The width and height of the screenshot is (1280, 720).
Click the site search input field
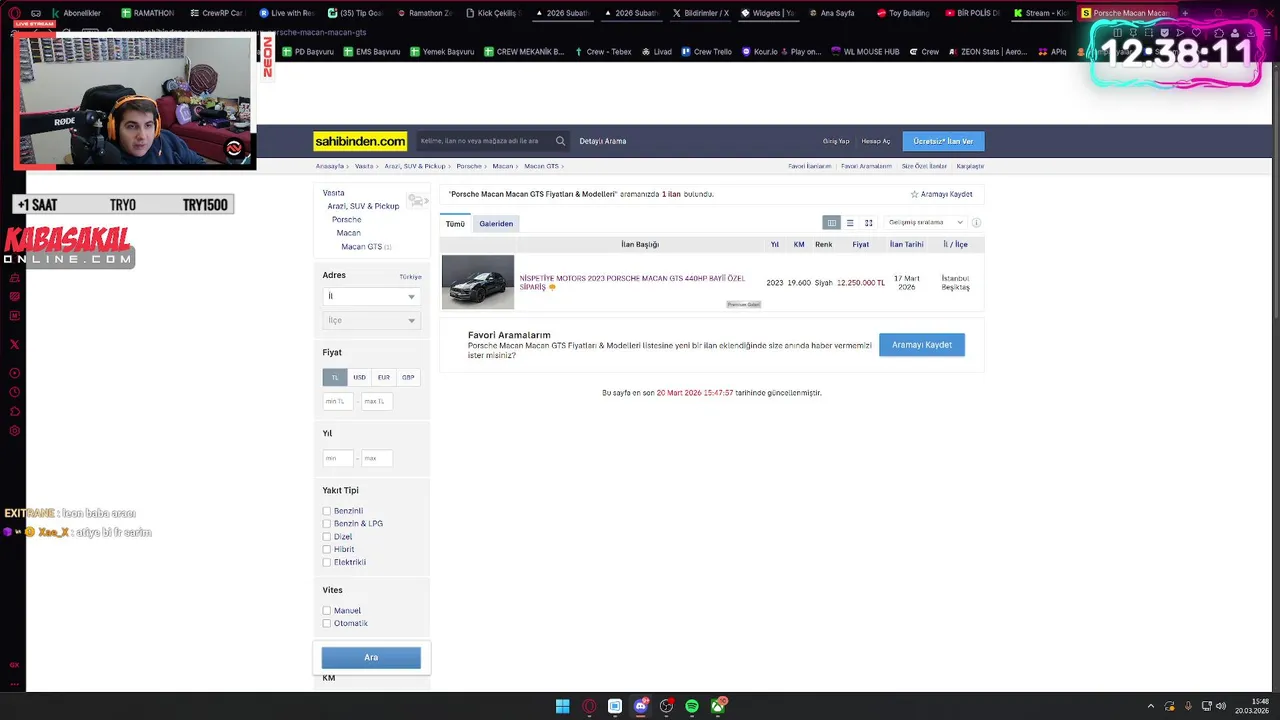coord(484,141)
